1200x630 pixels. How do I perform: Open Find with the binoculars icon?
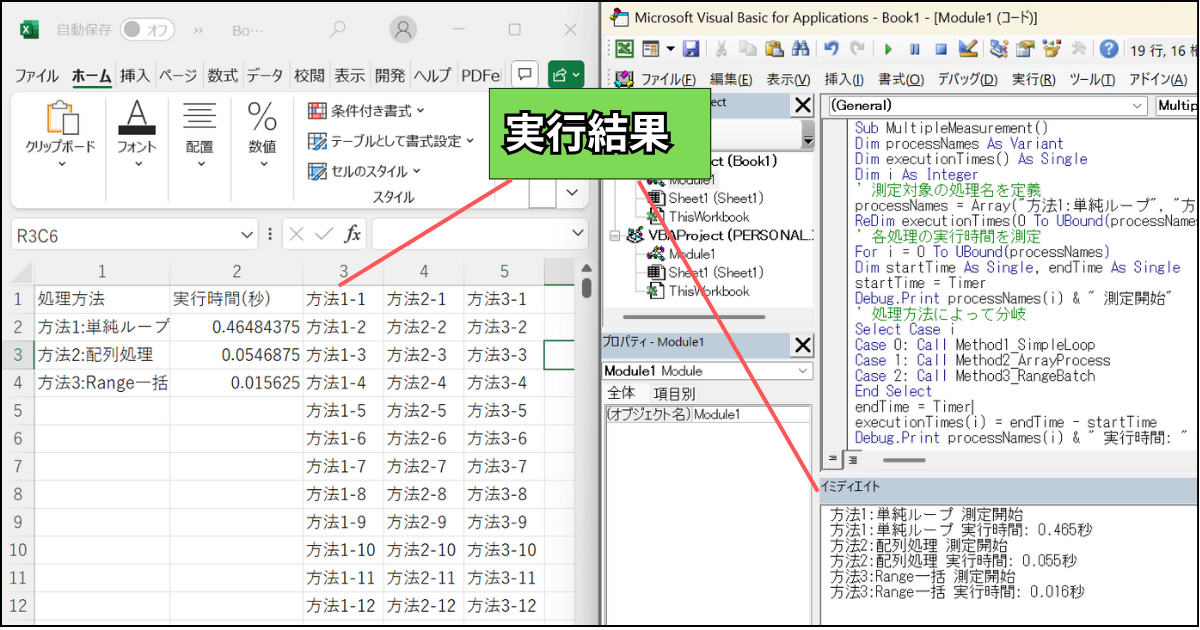pyautogui.click(x=799, y=48)
